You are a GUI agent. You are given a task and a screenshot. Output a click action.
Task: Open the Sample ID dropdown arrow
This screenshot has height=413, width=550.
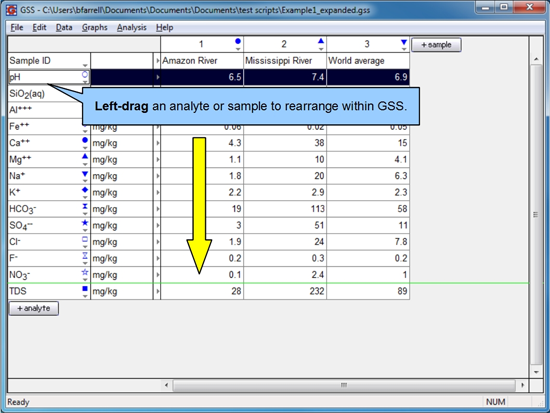[x=85, y=65]
